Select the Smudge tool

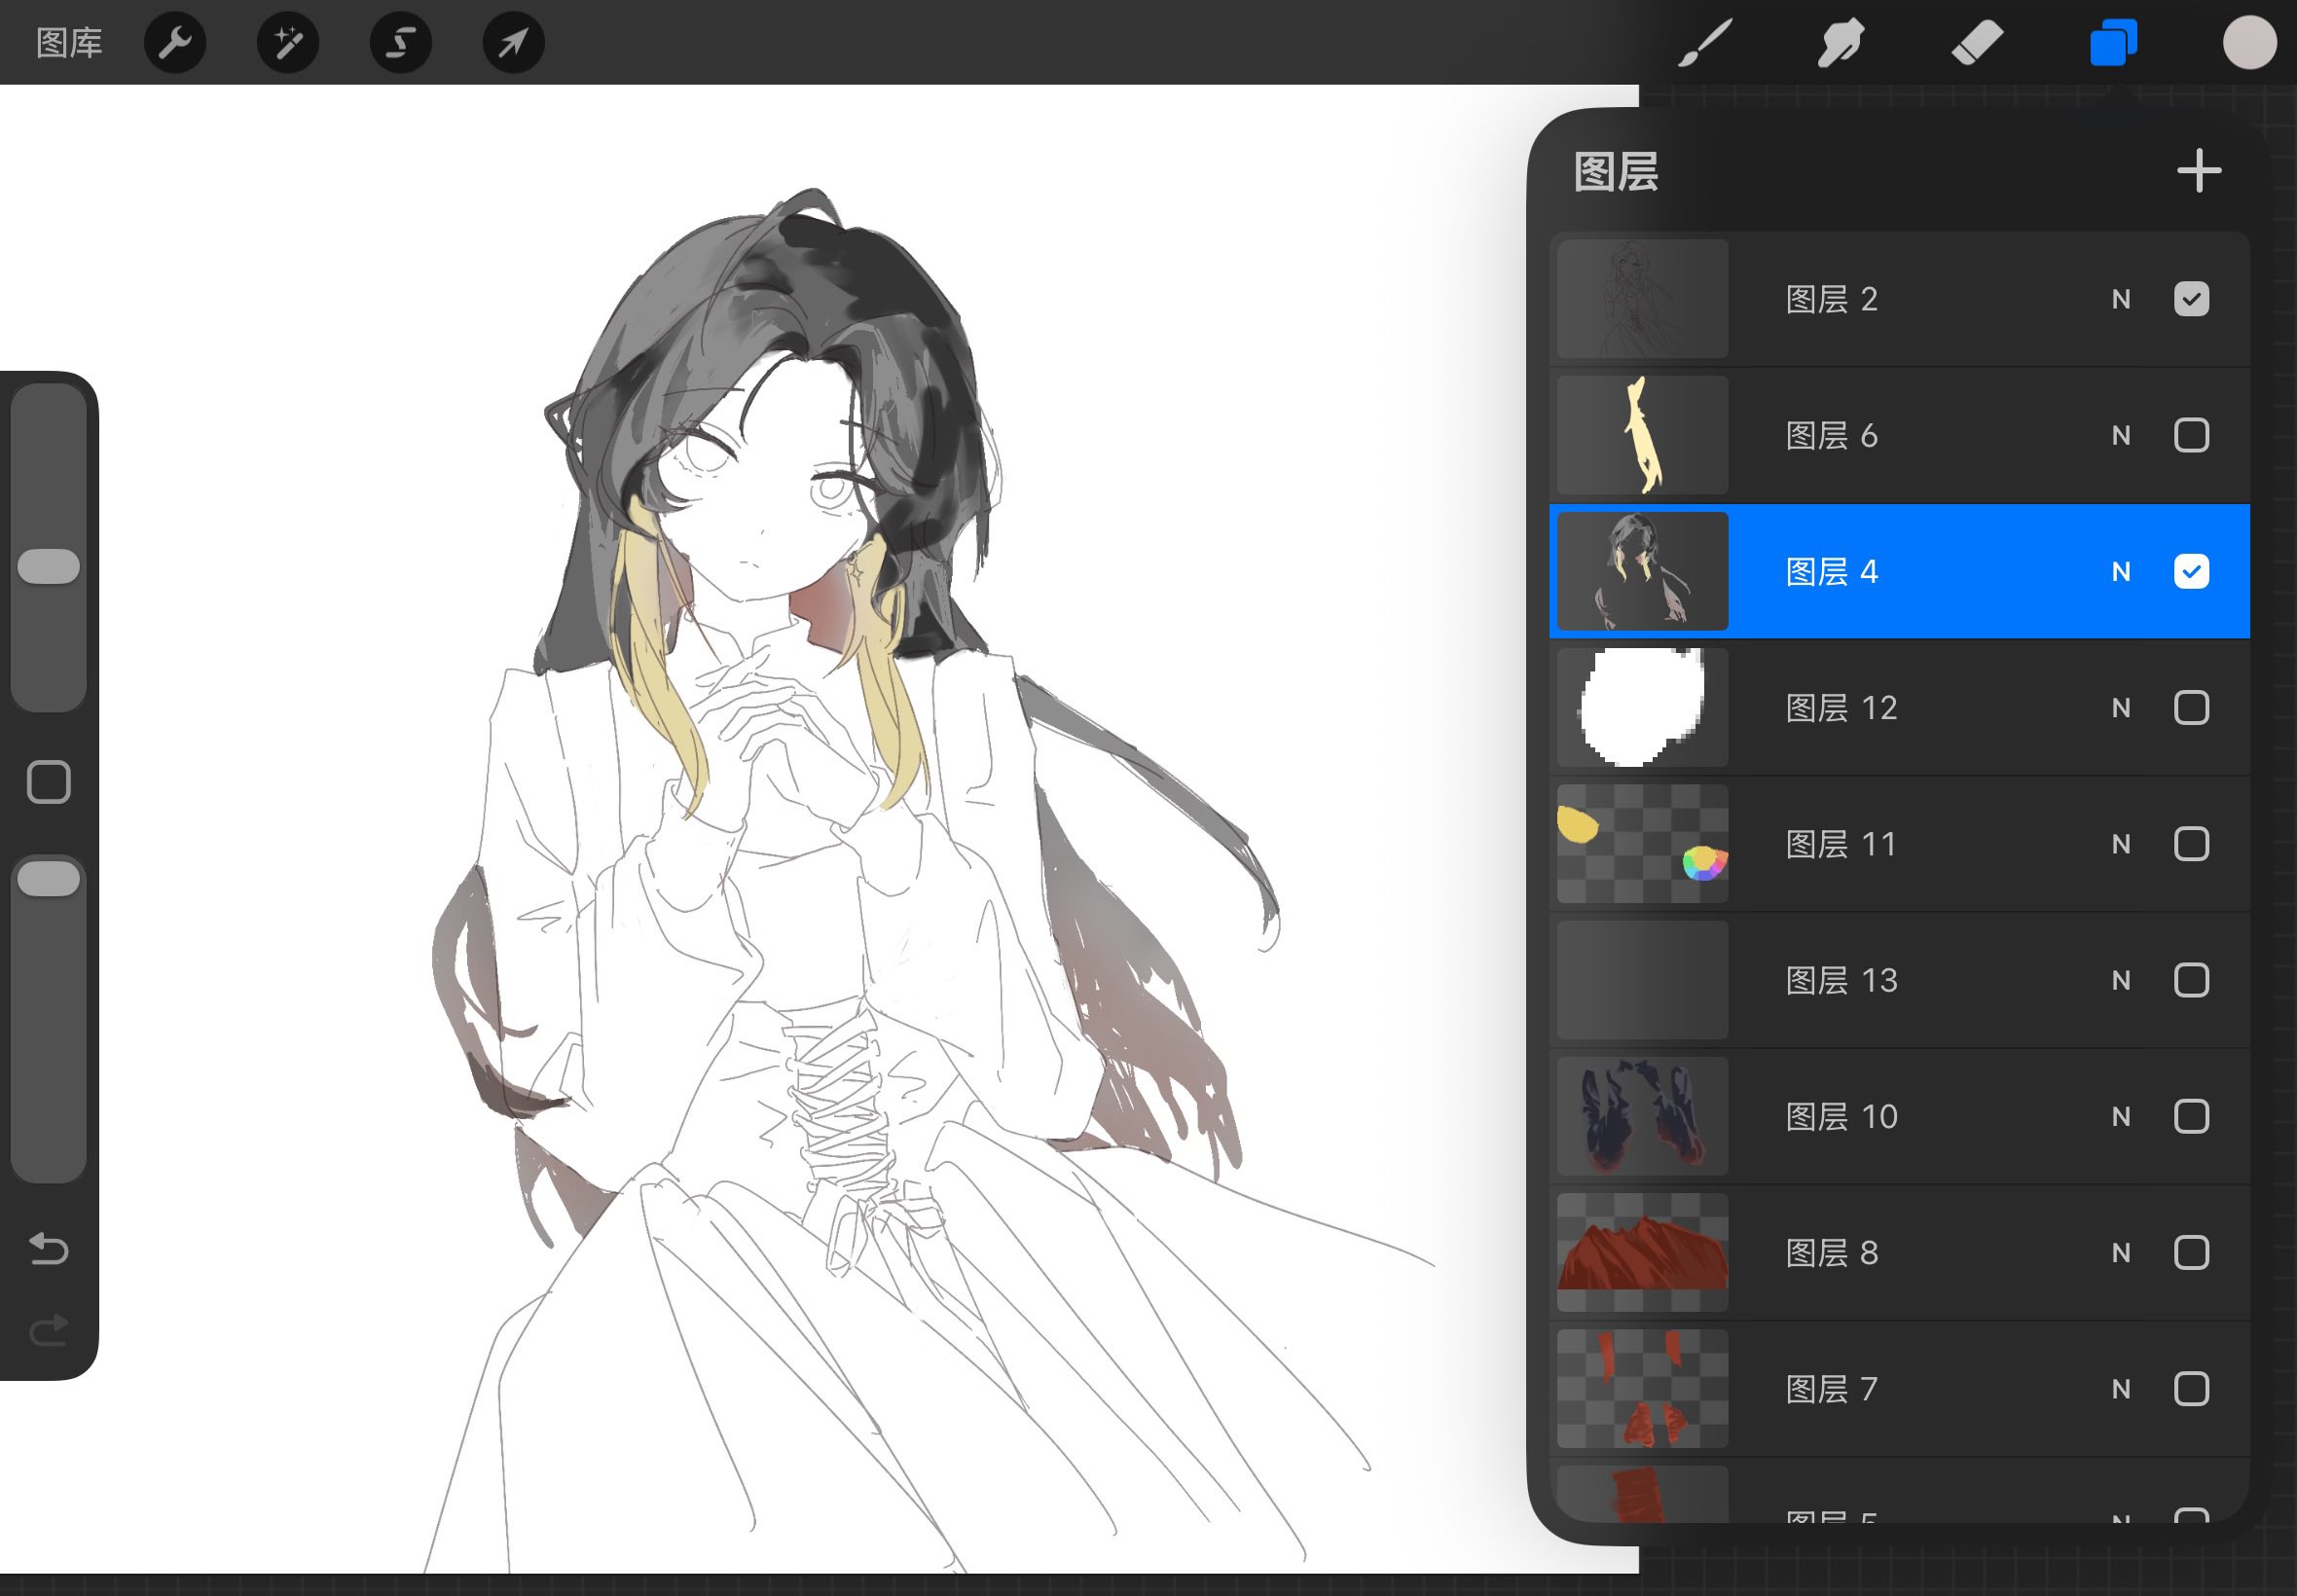point(1840,43)
